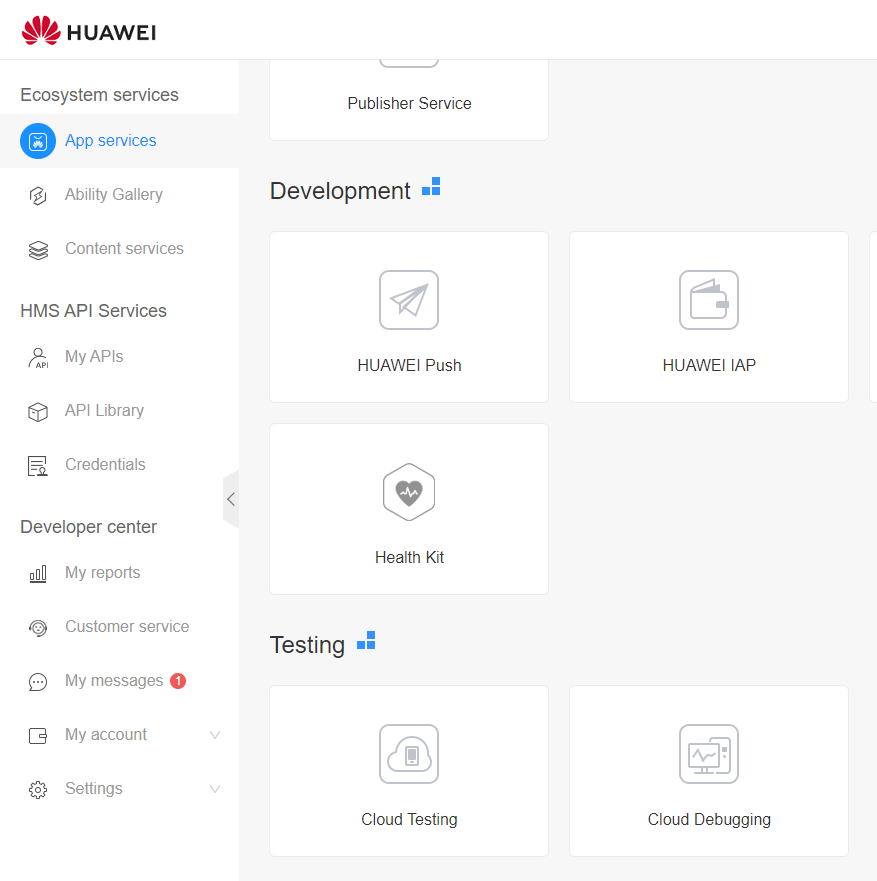
Task: Open Credentials page
Action: pyautogui.click(x=105, y=464)
